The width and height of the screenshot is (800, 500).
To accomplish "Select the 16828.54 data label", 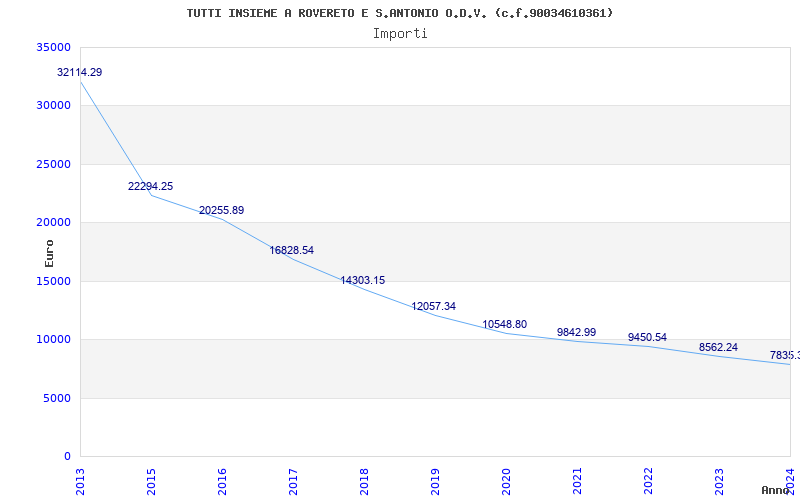I will point(292,251).
